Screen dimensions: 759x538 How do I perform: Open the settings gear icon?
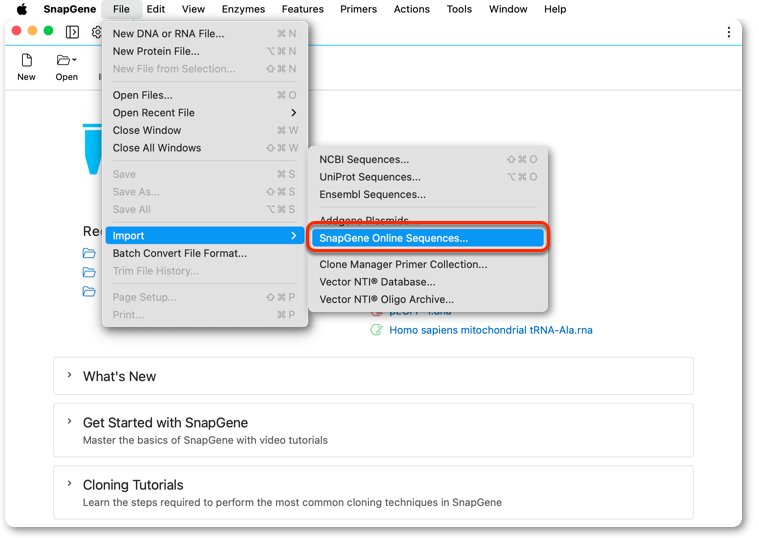pos(97,32)
